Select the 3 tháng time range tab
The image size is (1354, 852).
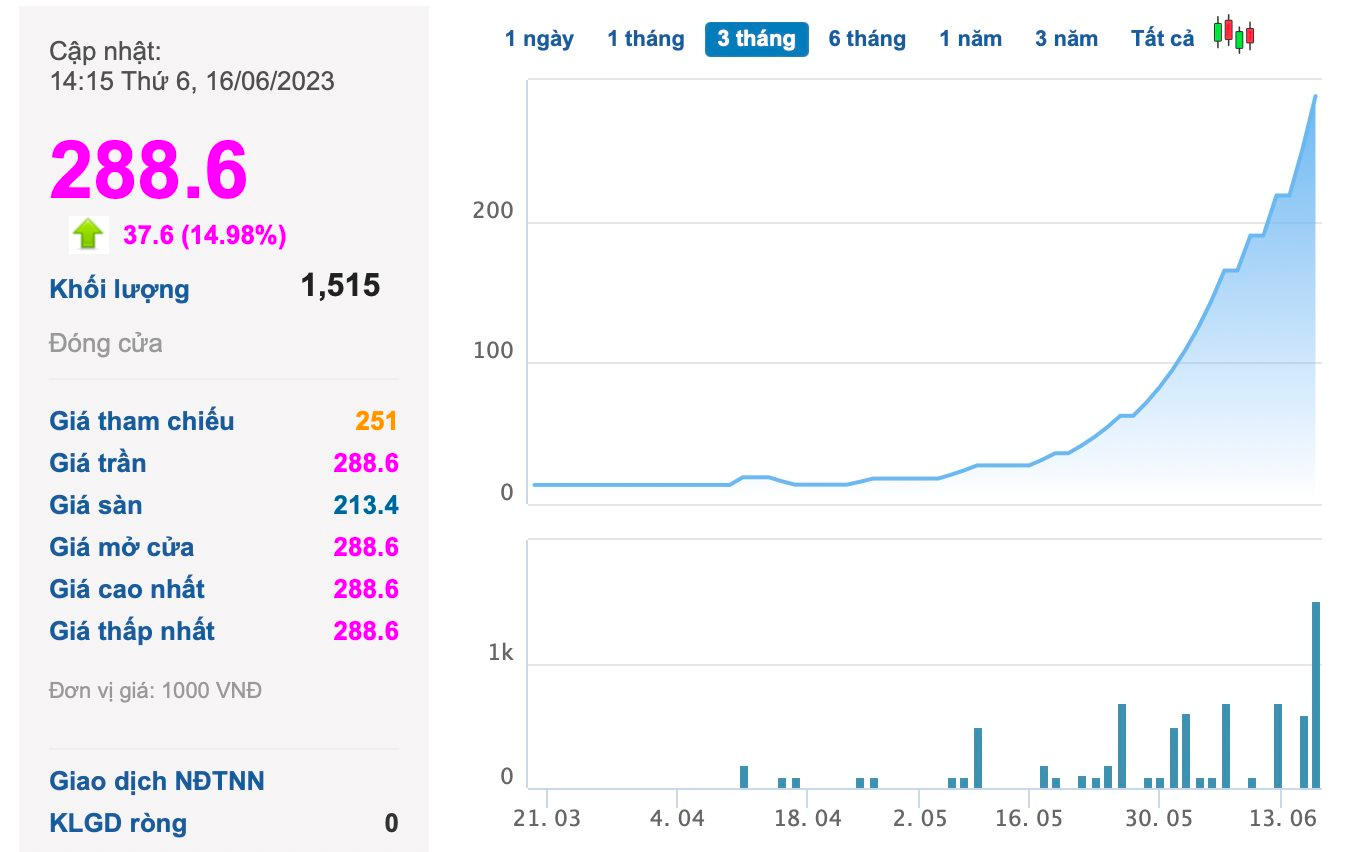click(x=757, y=39)
